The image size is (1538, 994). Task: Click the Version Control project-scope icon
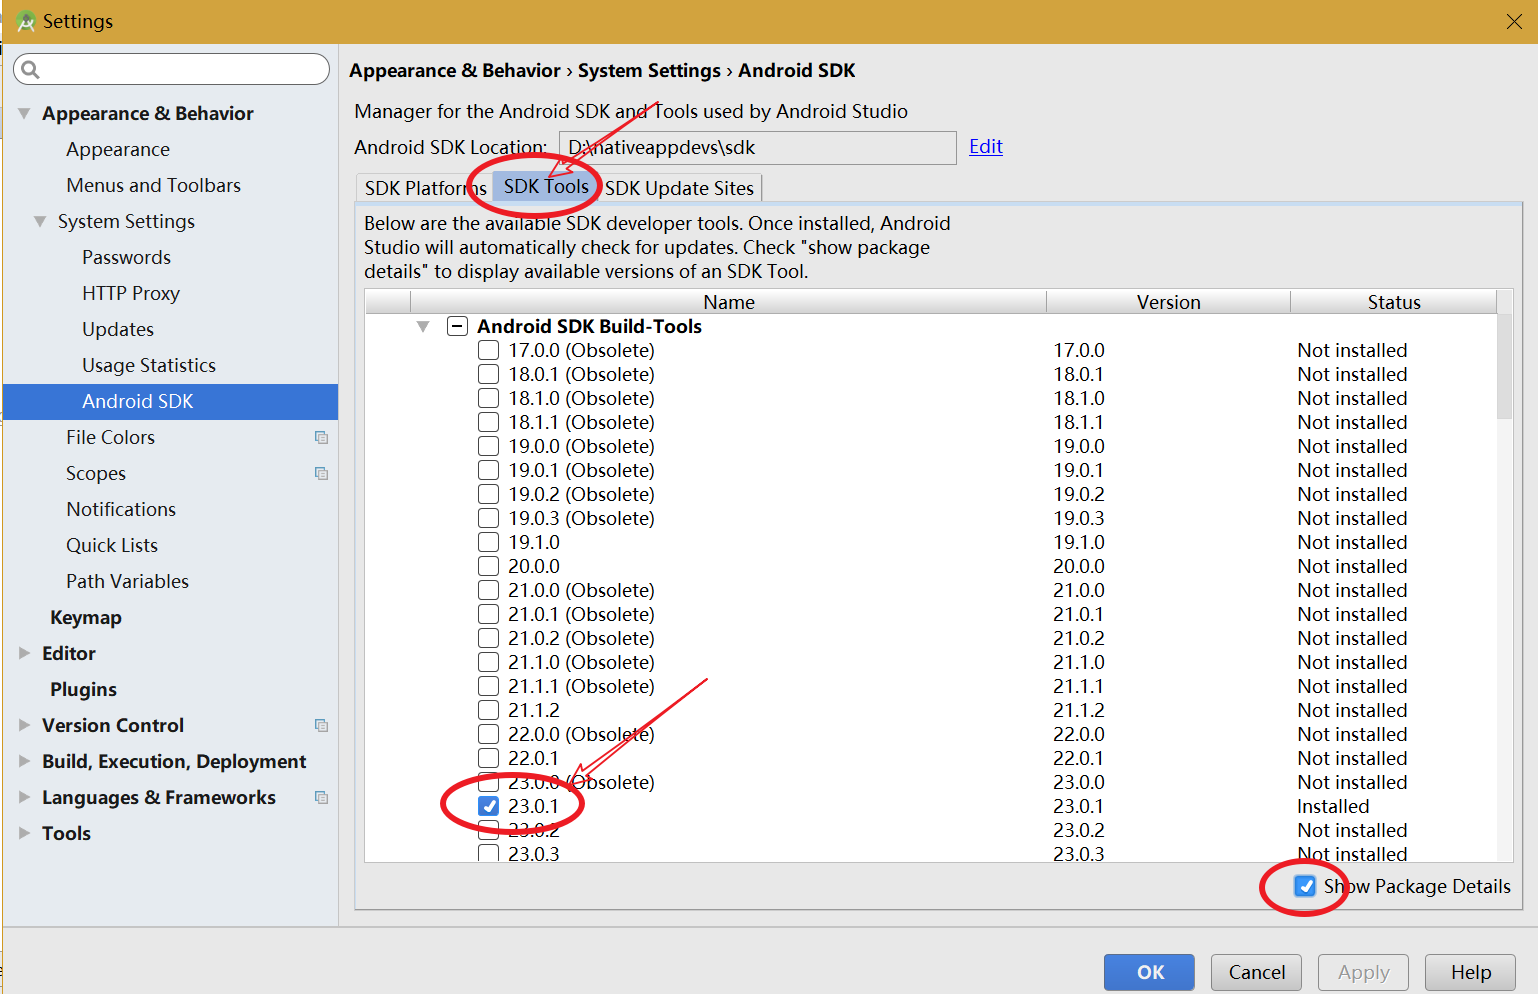click(321, 725)
